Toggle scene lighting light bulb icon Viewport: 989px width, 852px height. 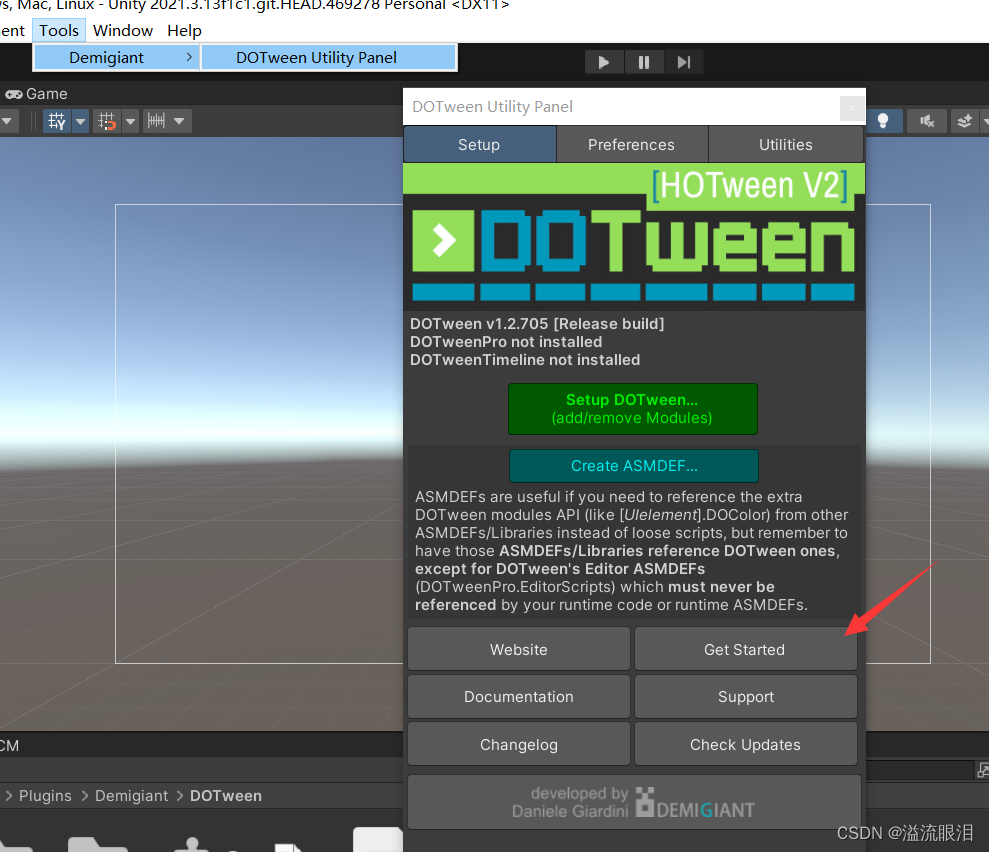(882, 120)
